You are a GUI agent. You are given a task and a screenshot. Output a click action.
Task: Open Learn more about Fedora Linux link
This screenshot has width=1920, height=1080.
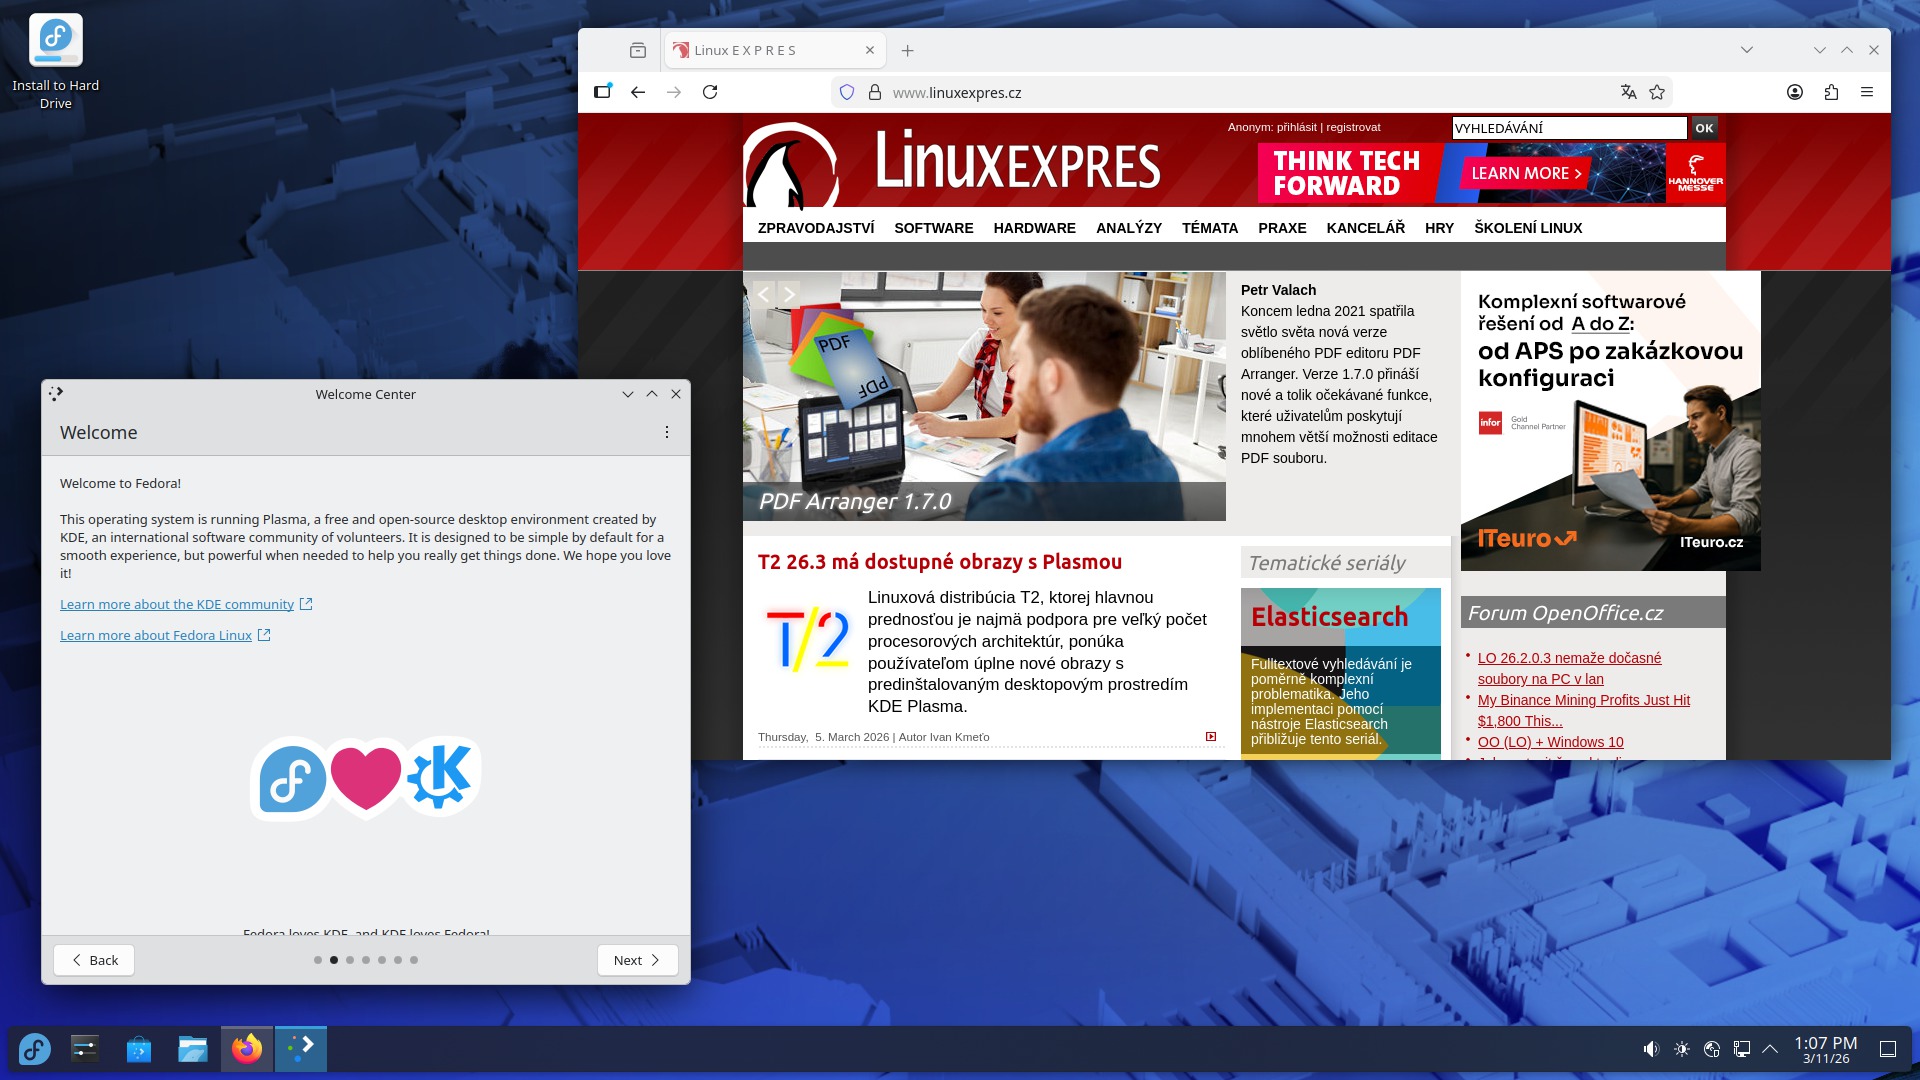pyautogui.click(x=156, y=635)
